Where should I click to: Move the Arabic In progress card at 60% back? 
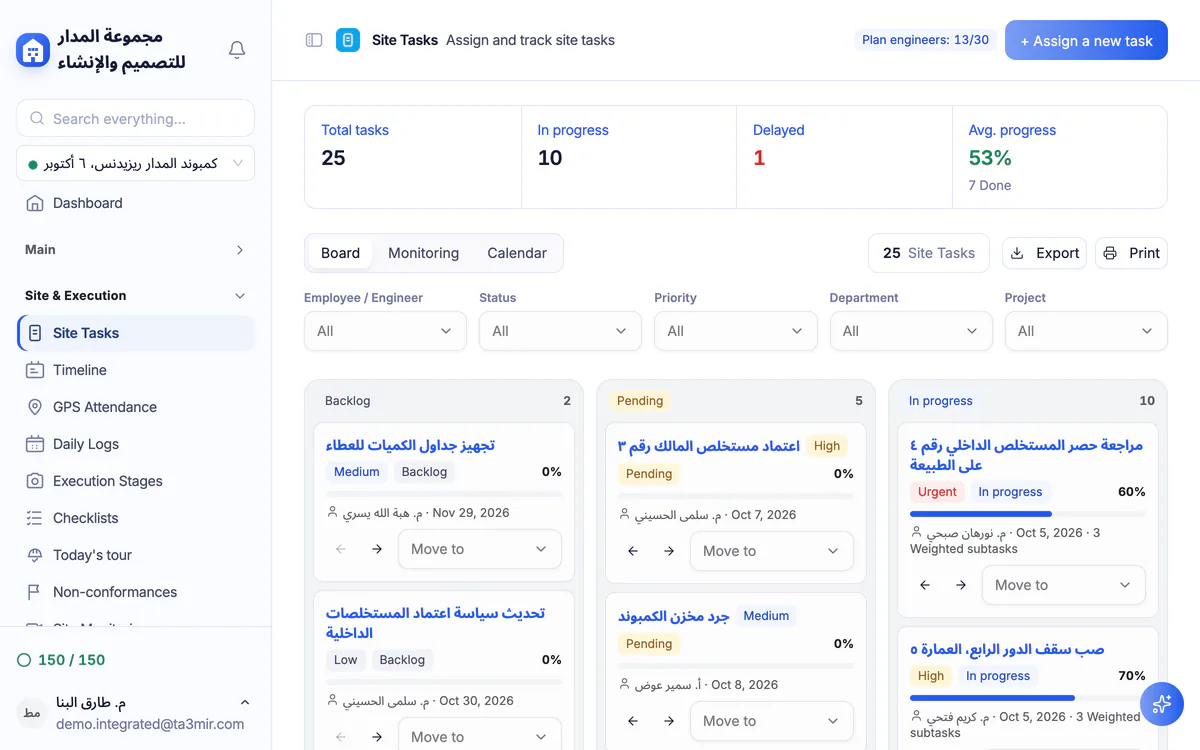925,585
